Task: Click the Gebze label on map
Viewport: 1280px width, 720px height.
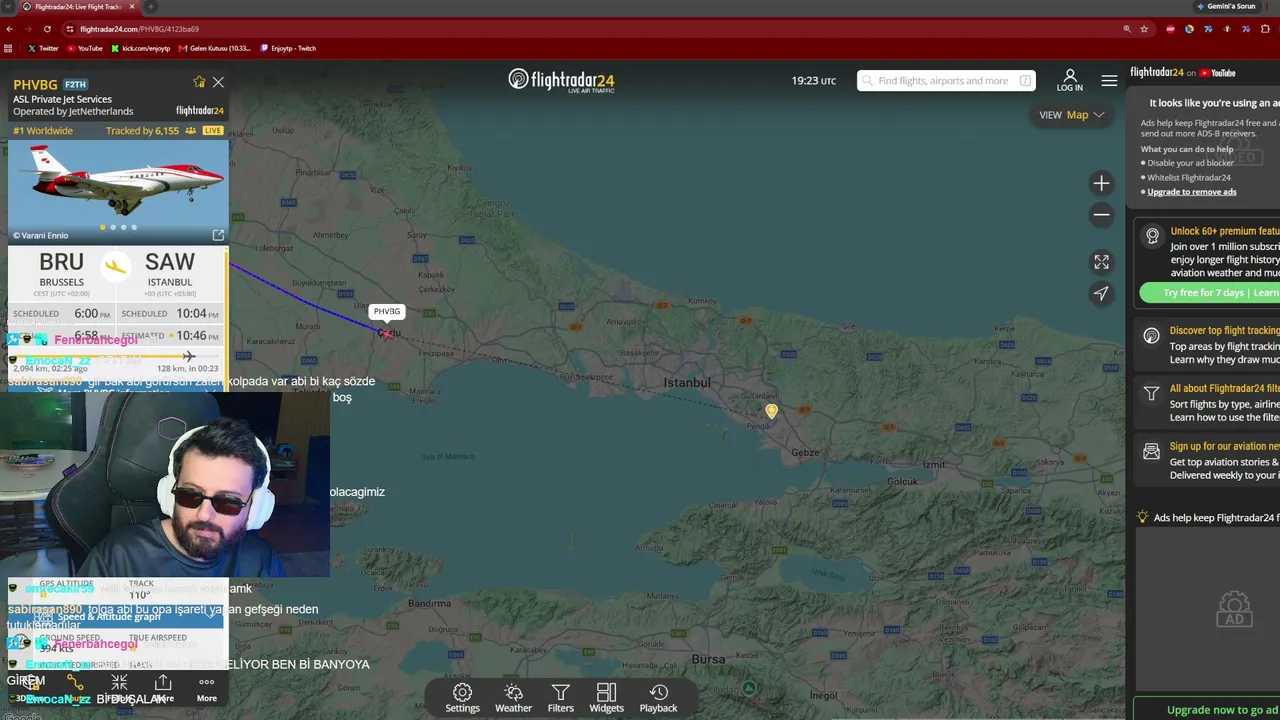Action: pyautogui.click(x=805, y=453)
